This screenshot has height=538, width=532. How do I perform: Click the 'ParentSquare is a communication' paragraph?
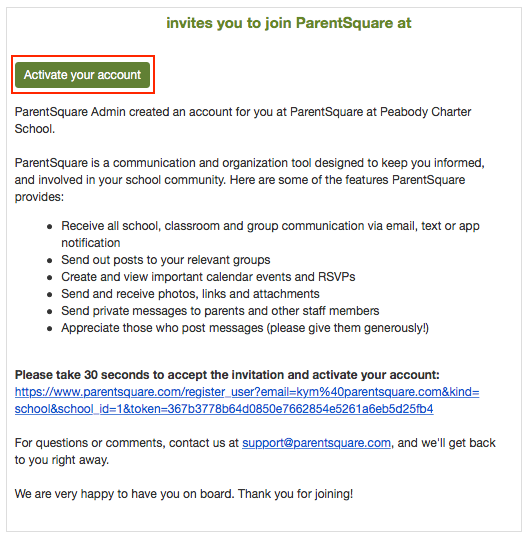coord(249,180)
